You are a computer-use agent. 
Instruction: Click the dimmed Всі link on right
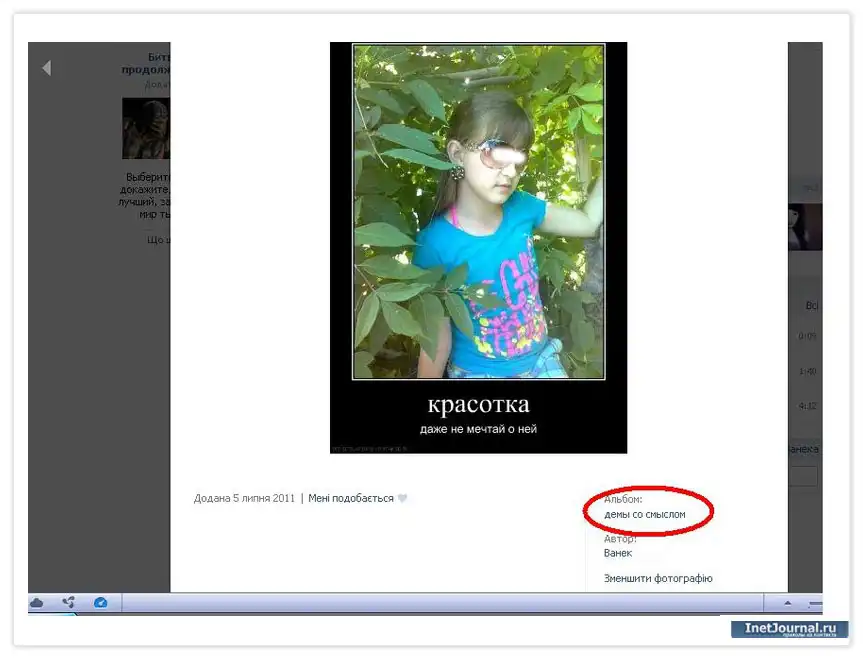click(x=811, y=305)
